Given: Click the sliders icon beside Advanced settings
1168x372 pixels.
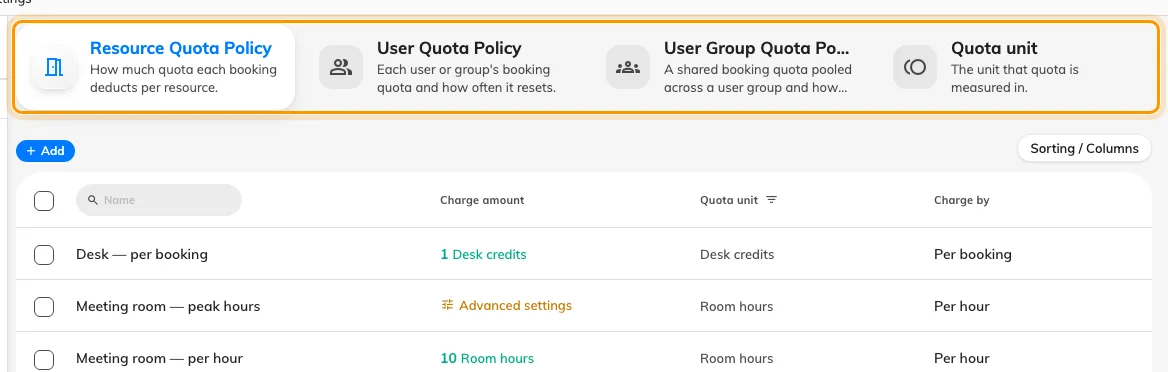Looking at the screenshot, I should coord(447,305).
